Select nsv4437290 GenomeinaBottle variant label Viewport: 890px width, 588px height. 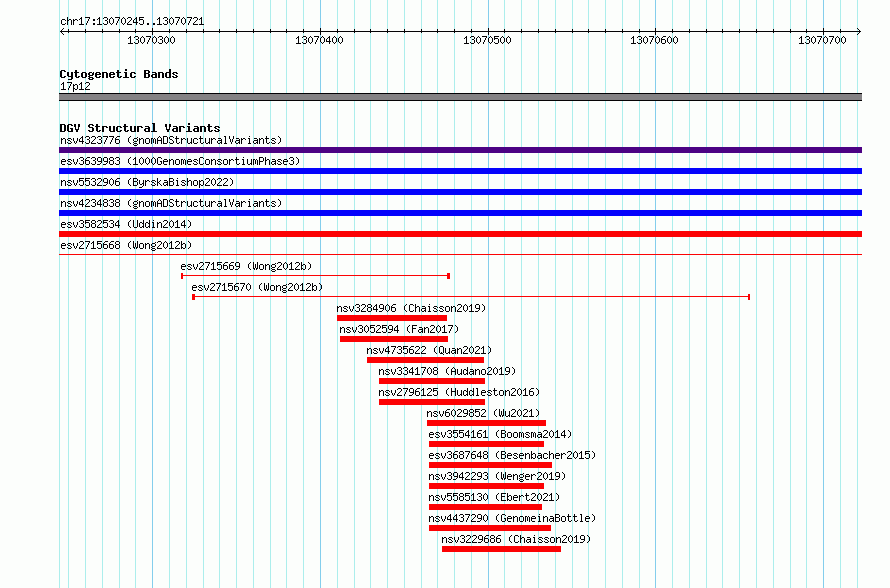(x=512, y=518)
